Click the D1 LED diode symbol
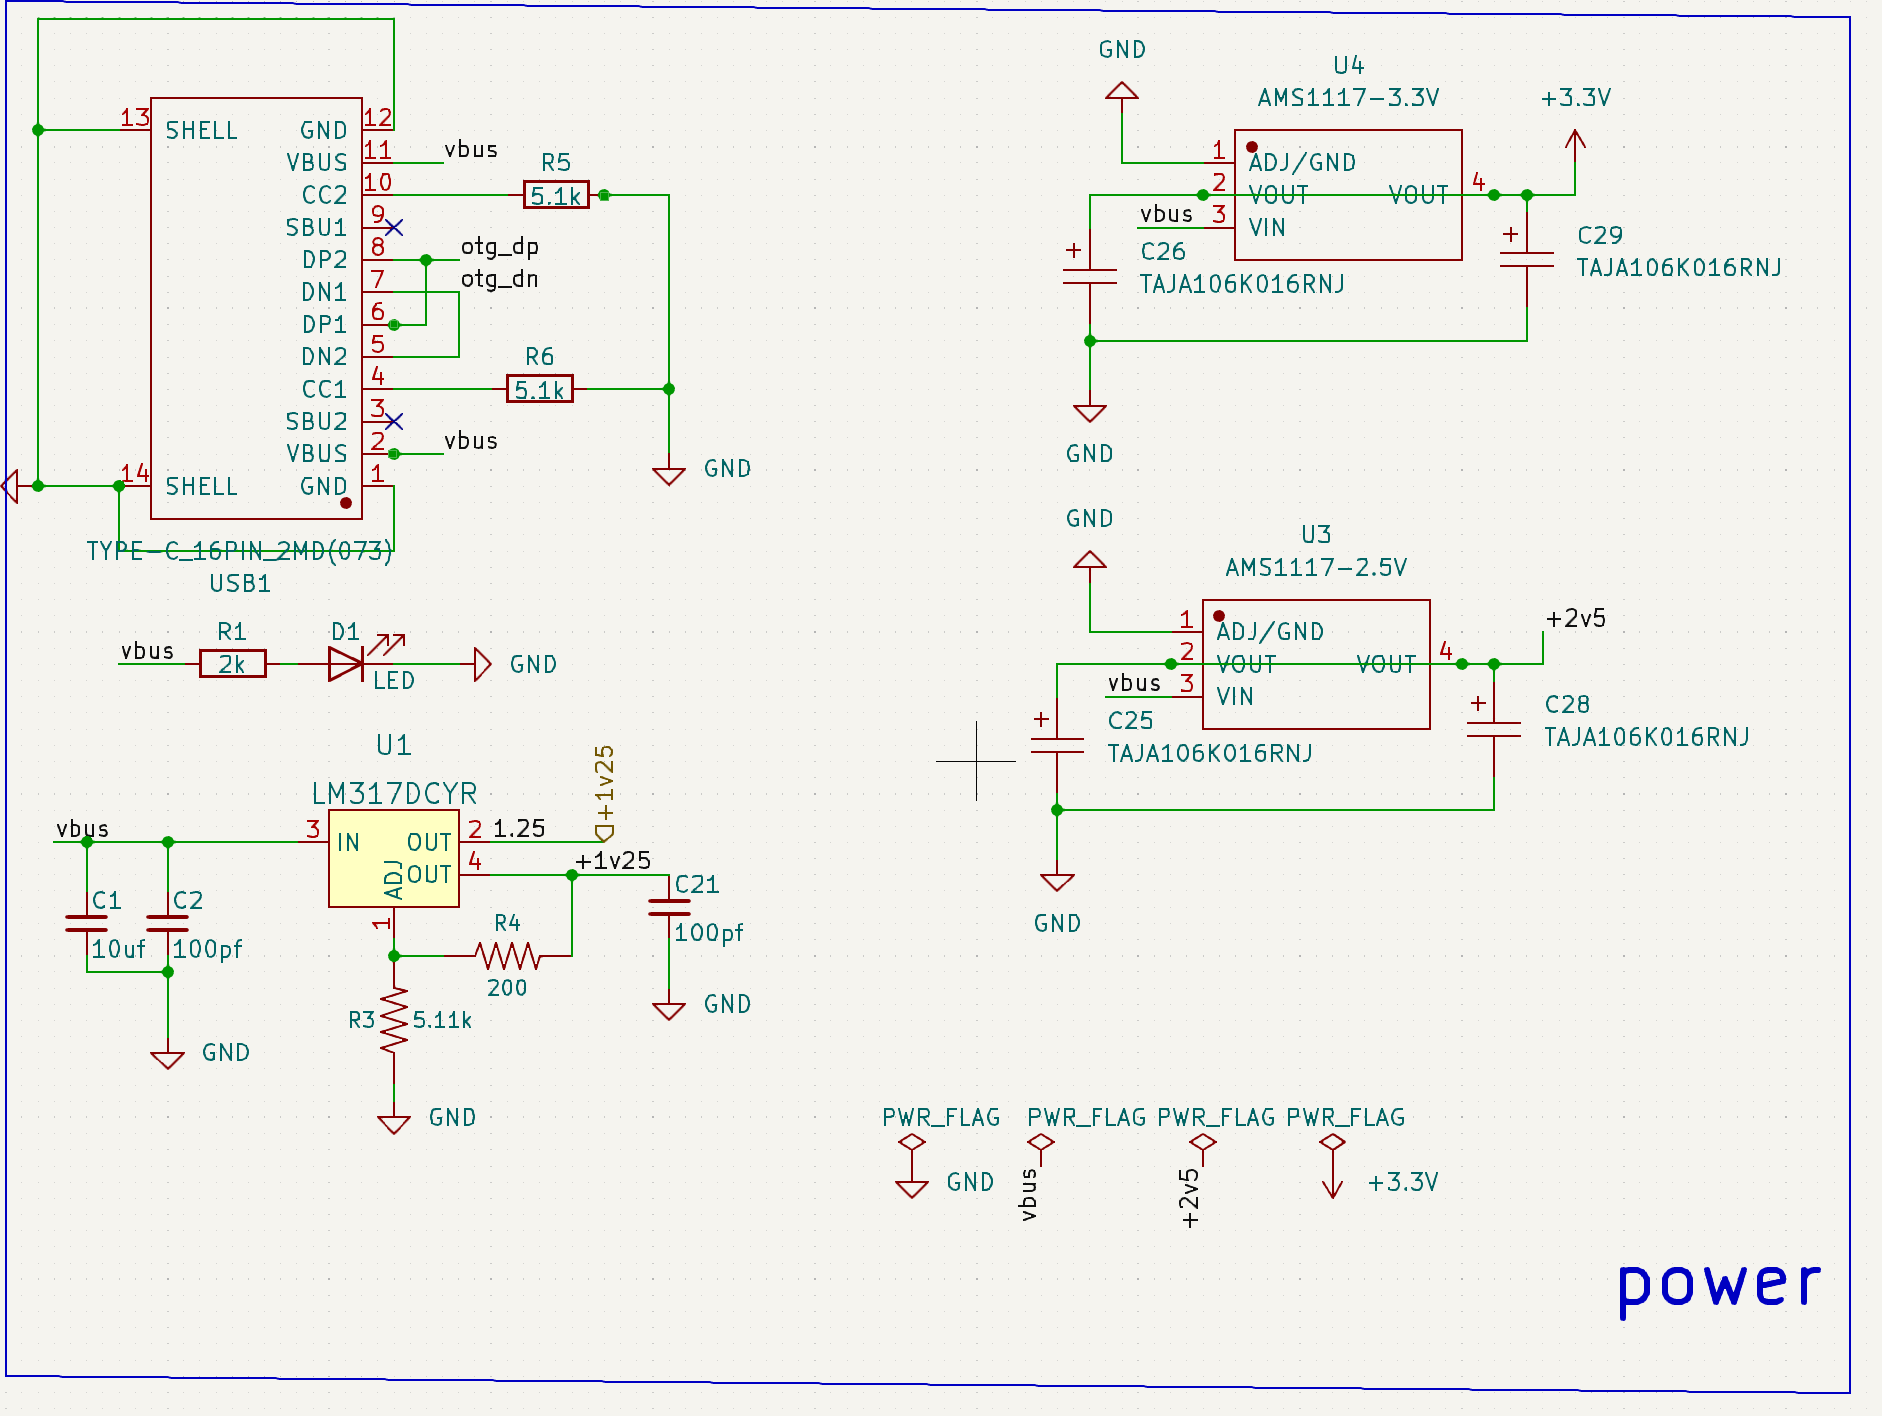The image size is (1882, 1416). pos(346,664)
